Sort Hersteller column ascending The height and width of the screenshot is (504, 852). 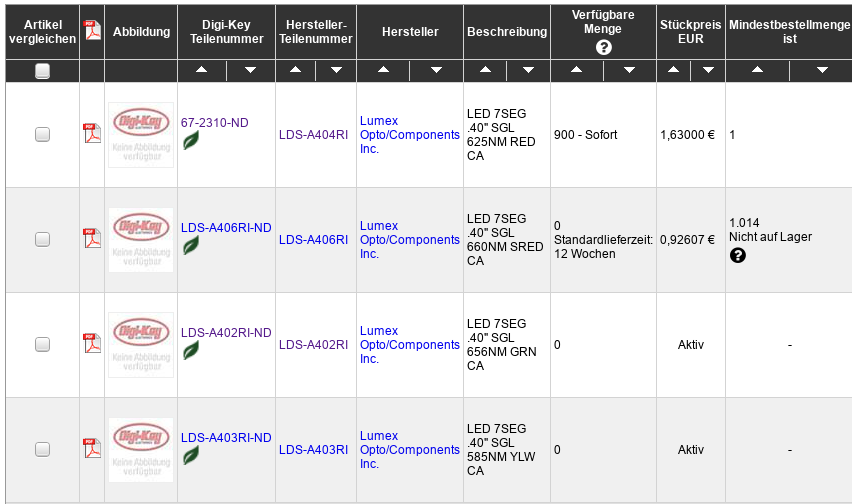pos(383,71)
